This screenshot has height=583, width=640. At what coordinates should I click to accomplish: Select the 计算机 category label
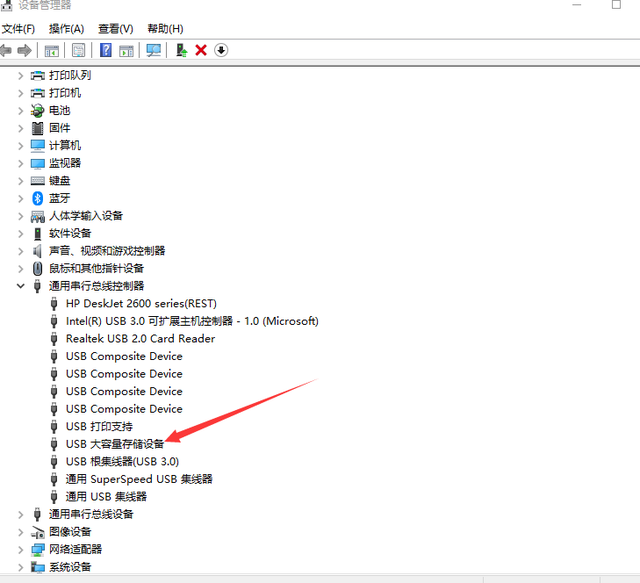click(65, 146)
